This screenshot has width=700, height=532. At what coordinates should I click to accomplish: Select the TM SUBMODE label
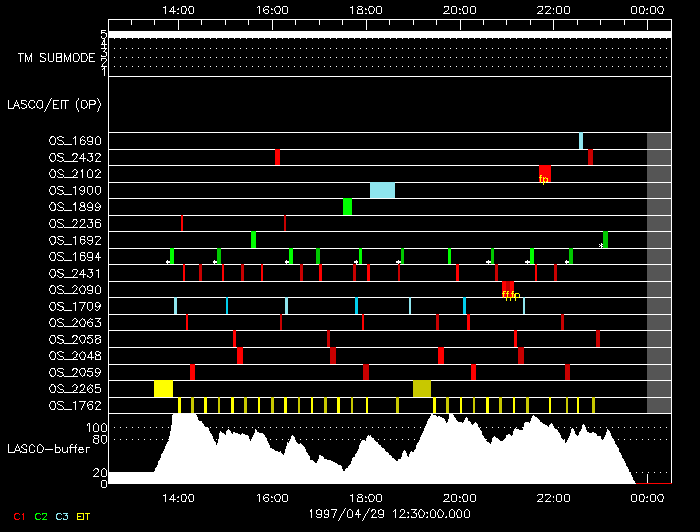(x=56, y=58)
